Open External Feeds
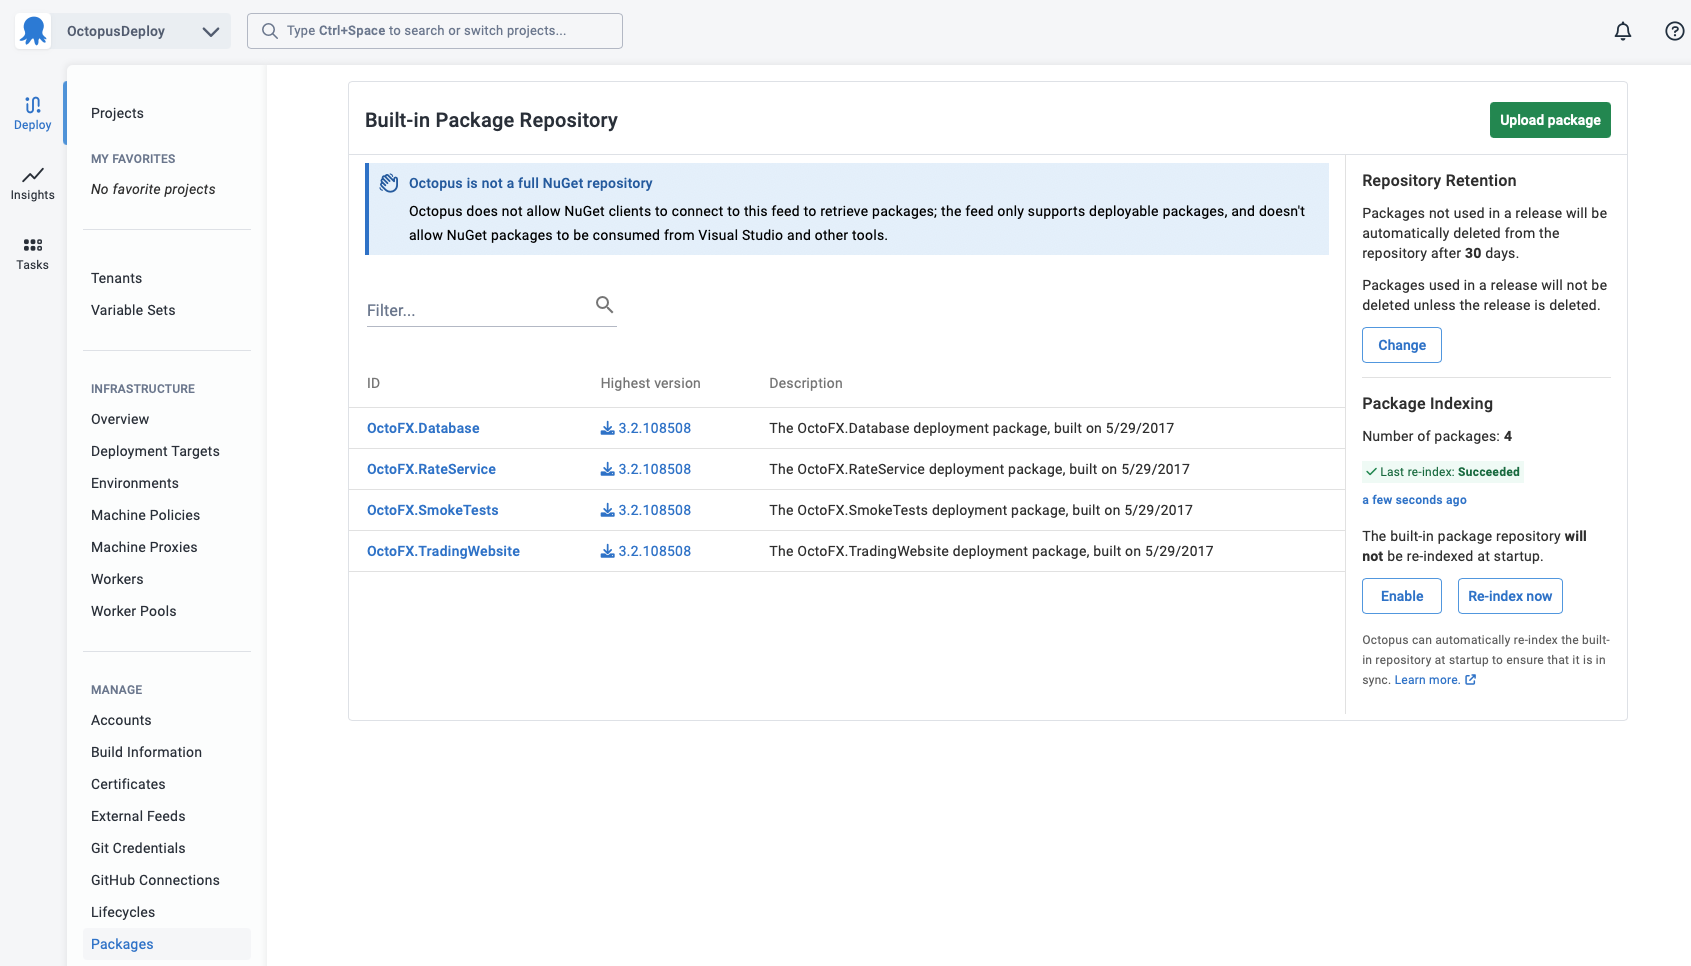This screenshot has width=1691, height=966. click(138, 816)
